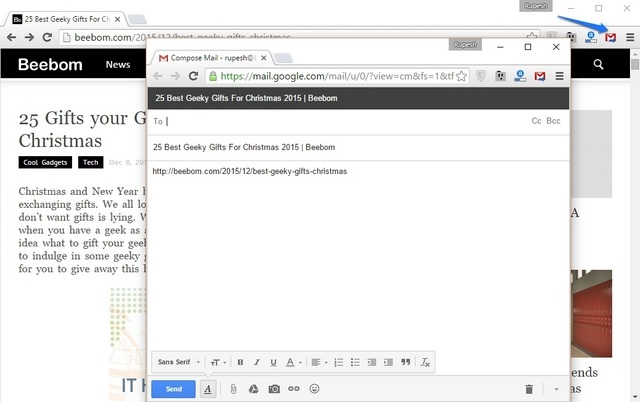Go forward in the Beebom browser window
The image size is (640, 402).
pos(29,38)
